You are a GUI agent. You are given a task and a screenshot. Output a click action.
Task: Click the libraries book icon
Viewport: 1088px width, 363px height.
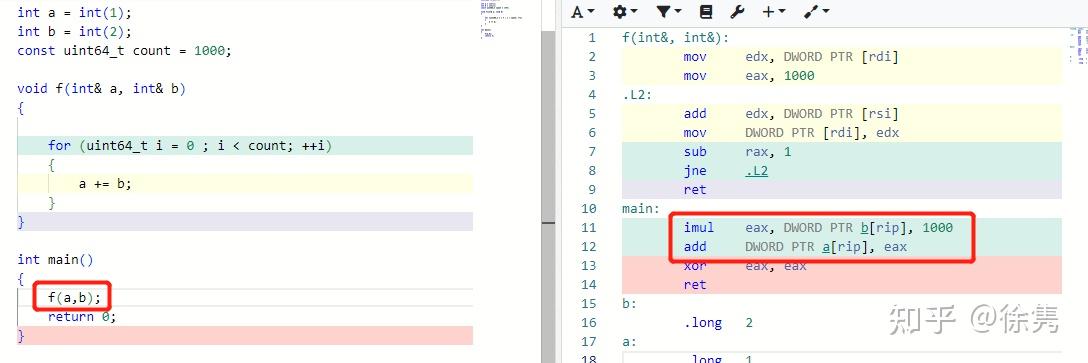(x=706, y=11)
